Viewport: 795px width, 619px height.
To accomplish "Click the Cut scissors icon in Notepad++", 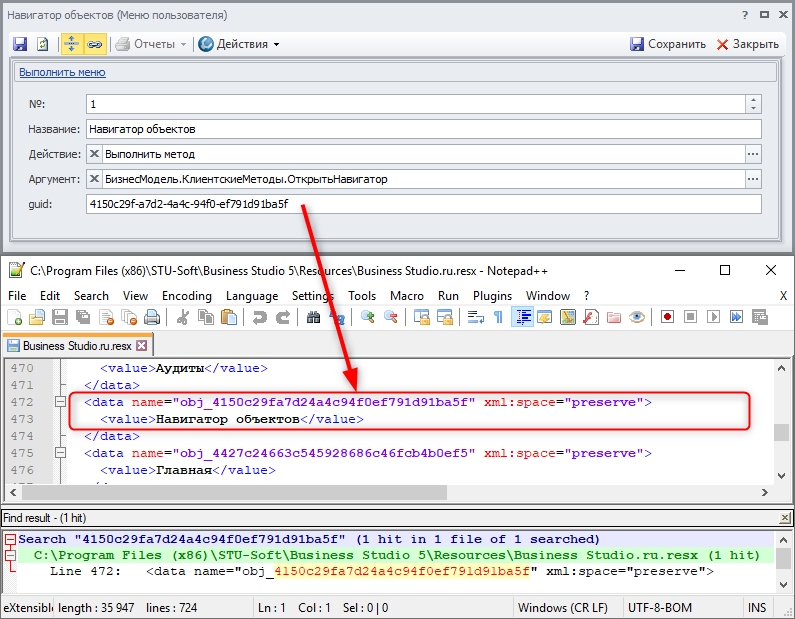I will [183, 317].
